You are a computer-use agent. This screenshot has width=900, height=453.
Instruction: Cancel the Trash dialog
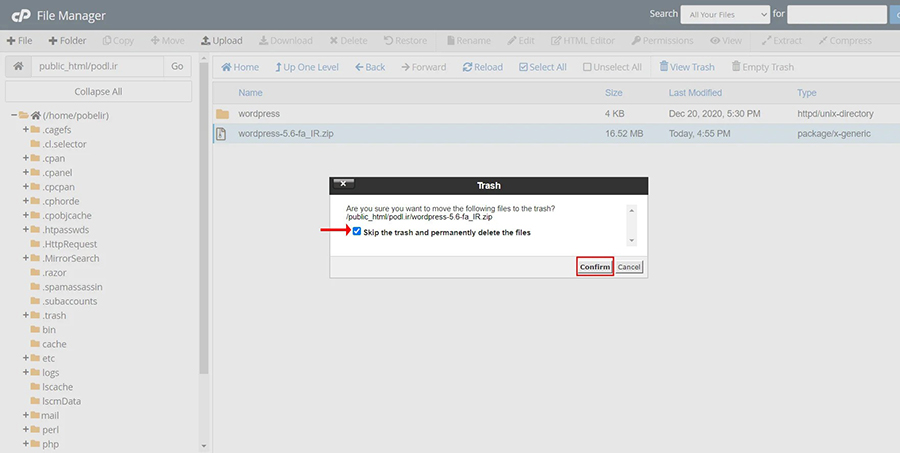629,267
